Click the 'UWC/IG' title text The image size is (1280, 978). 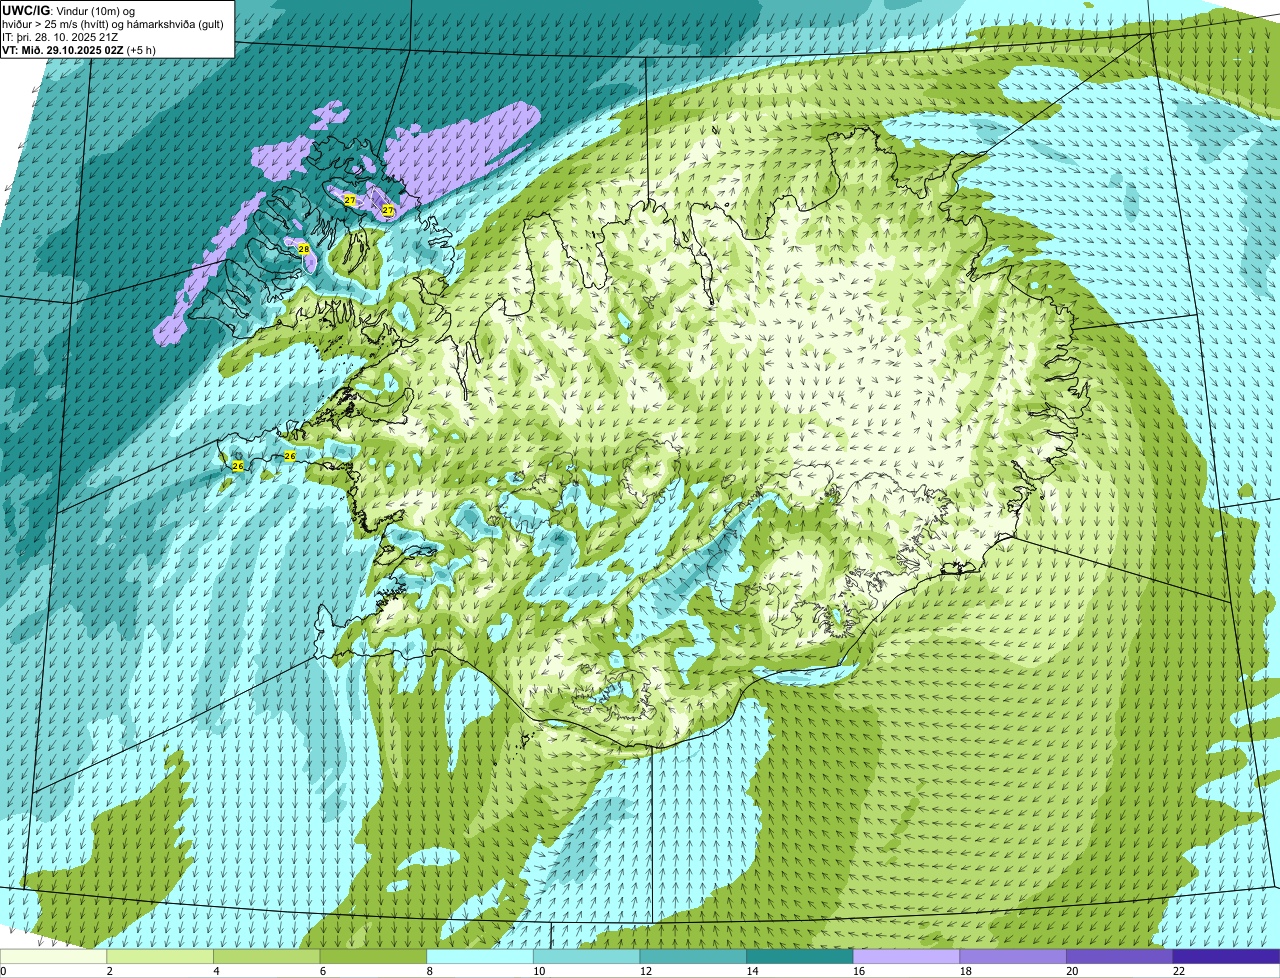click(26, 11)
